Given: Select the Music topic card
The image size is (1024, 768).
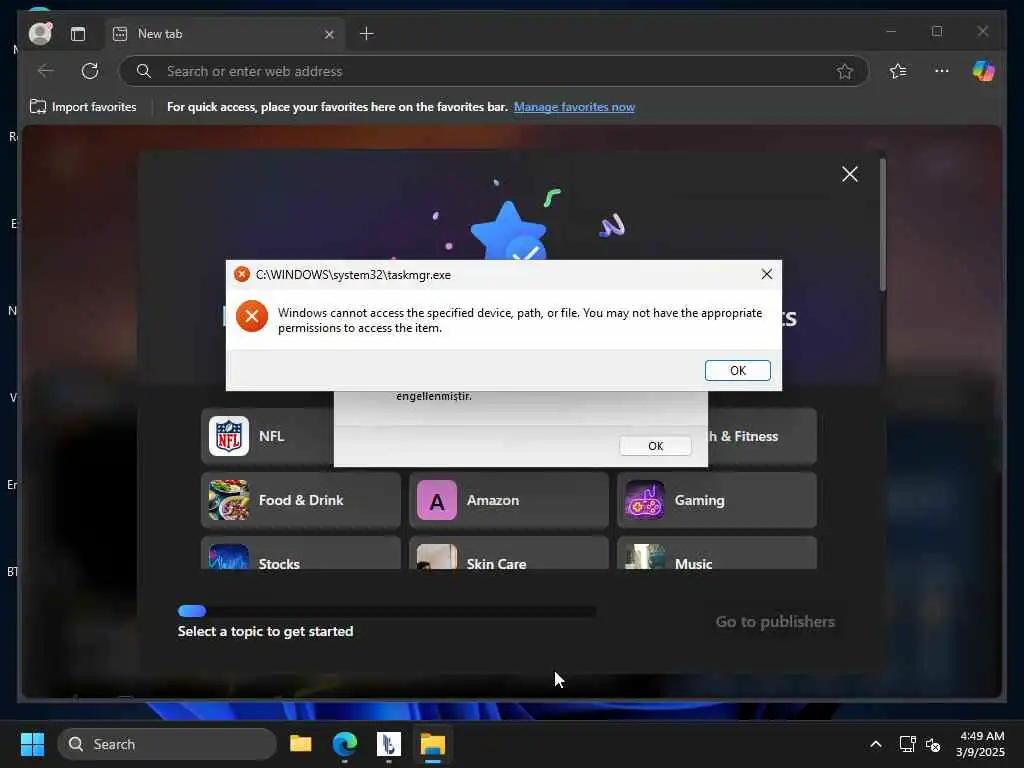Looking at the screenshot, I should [x=716, y=553].
